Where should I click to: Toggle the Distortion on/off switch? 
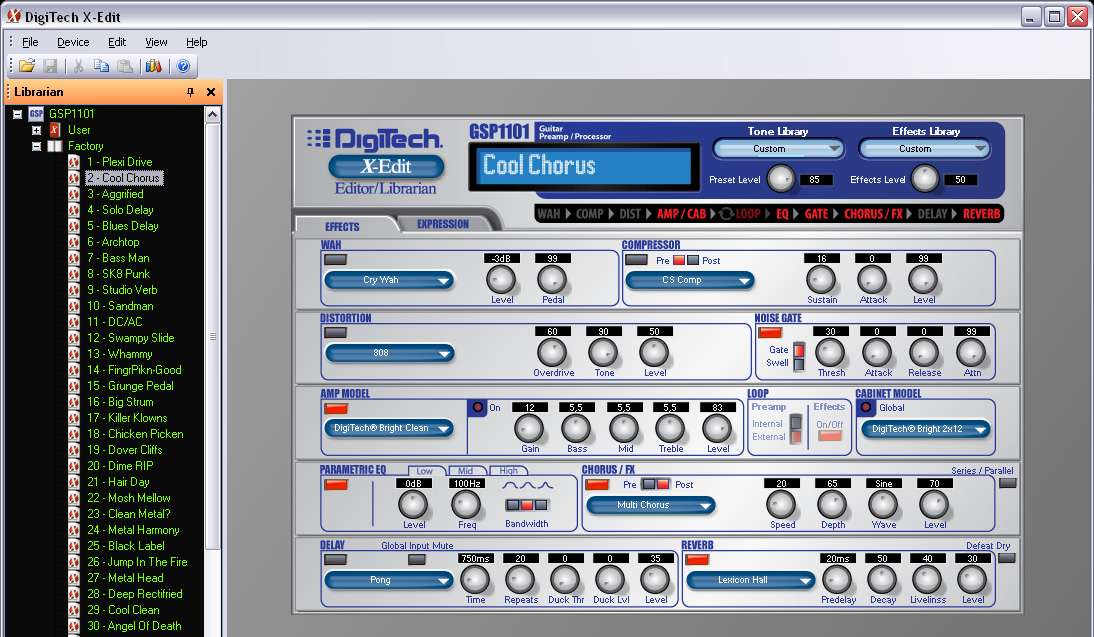(x=336, y=333)
